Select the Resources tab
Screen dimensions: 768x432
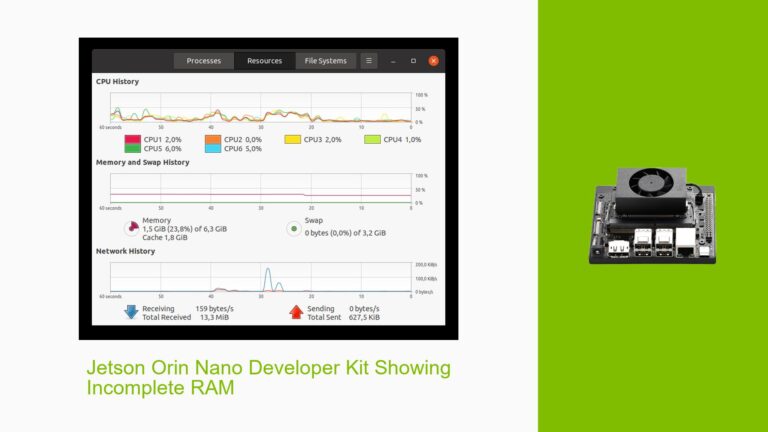pyautogui.click(x=264, y=61)
